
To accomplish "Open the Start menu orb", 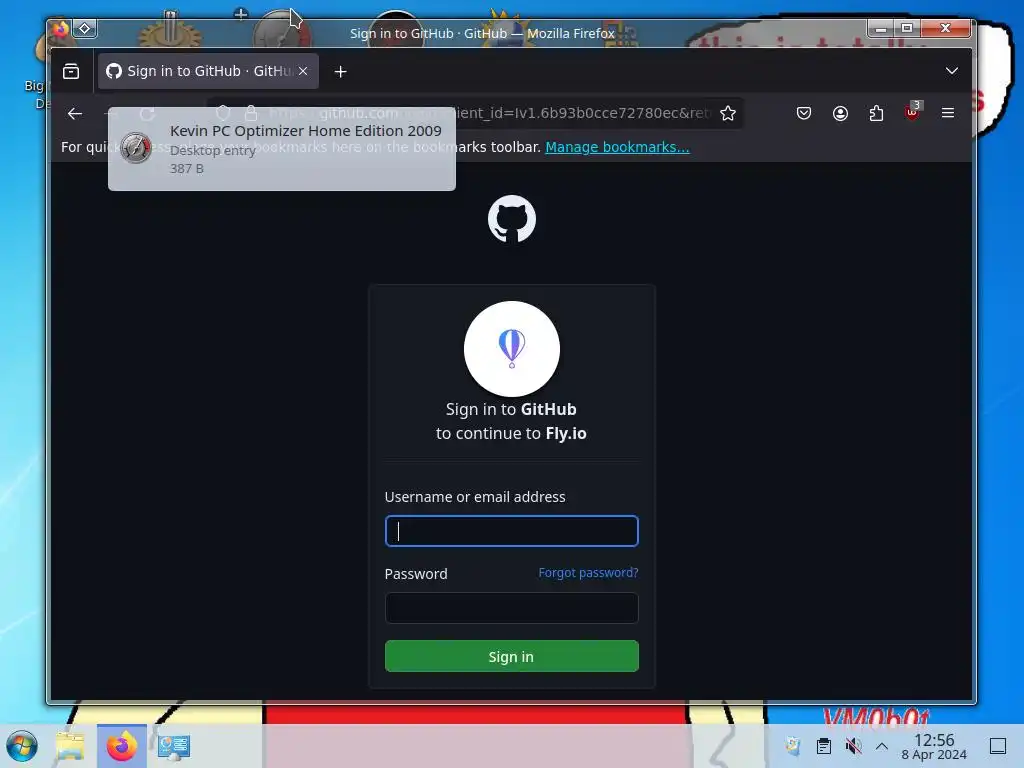I will (22, 746).
